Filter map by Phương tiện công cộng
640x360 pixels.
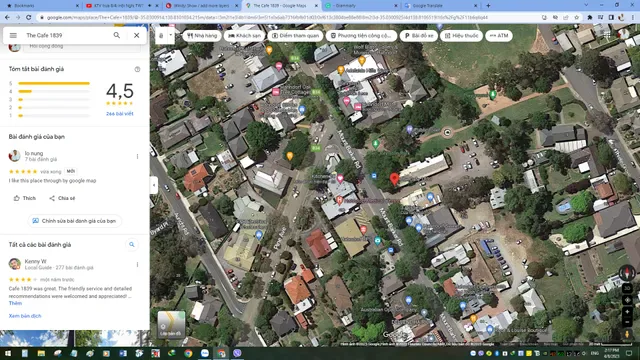pyautogui.click(x=361, y=36)
